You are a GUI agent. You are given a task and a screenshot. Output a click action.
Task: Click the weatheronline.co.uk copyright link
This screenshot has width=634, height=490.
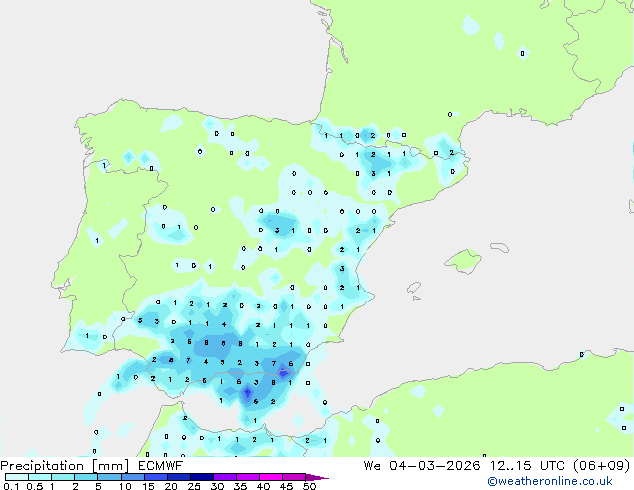550,481
